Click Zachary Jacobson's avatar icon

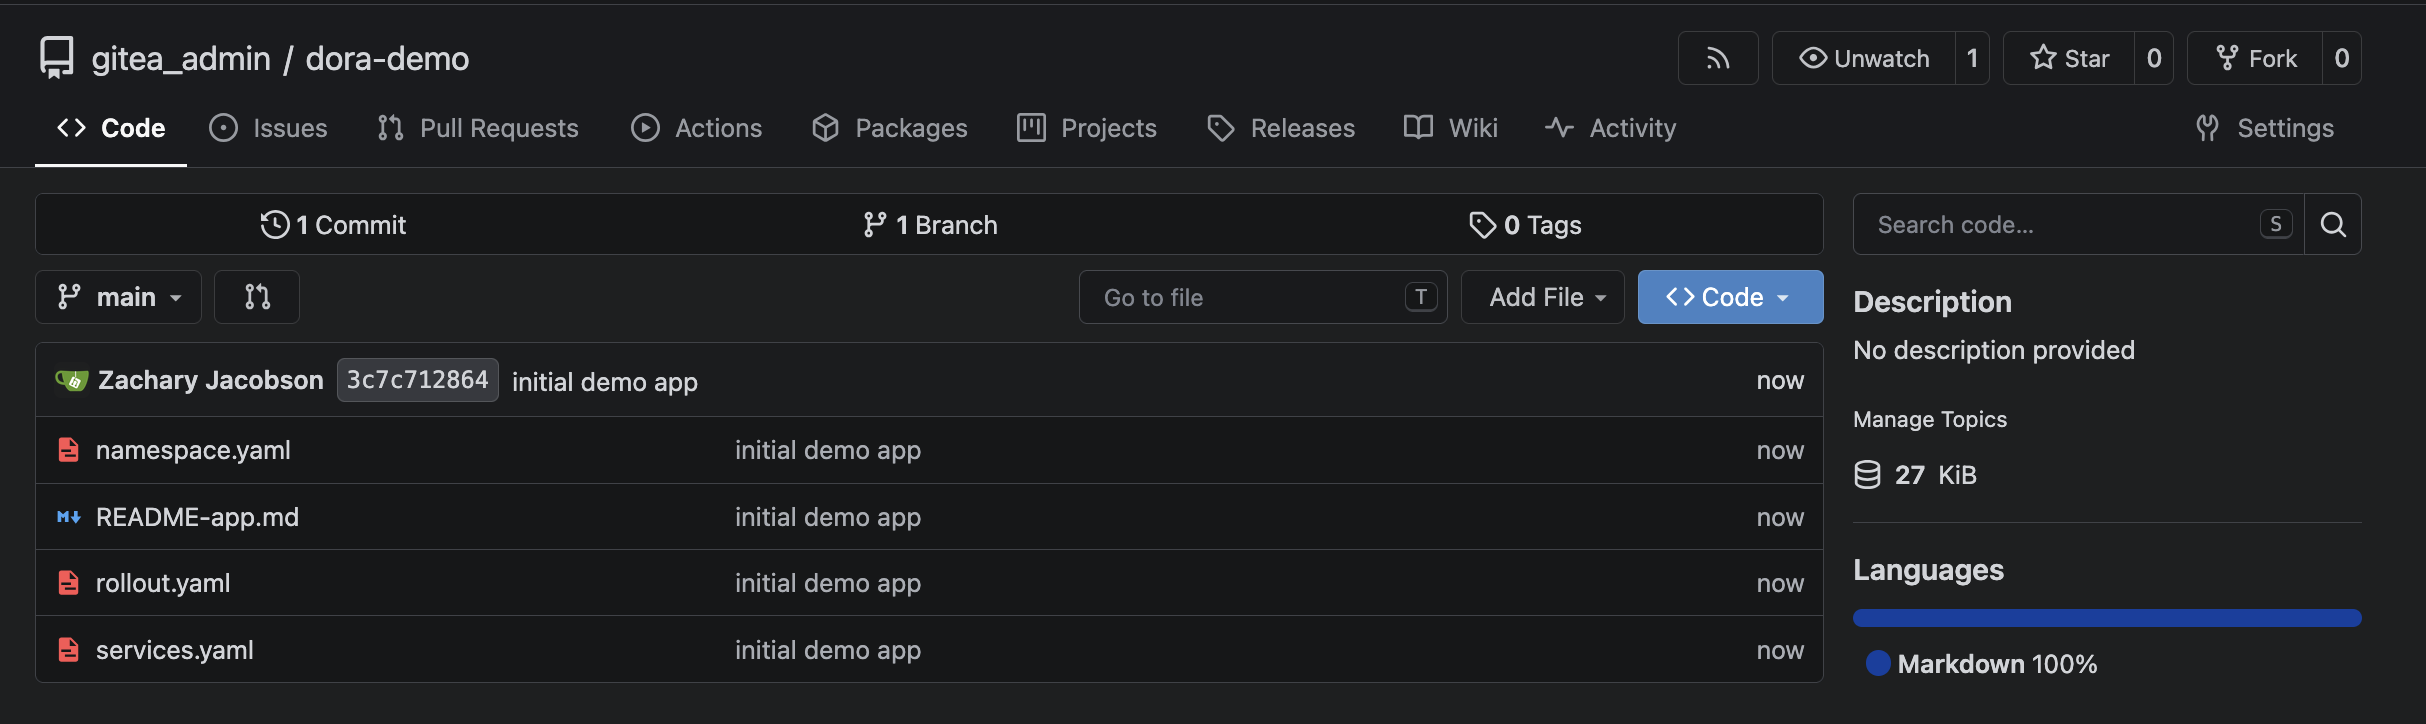tap(71, 380)
